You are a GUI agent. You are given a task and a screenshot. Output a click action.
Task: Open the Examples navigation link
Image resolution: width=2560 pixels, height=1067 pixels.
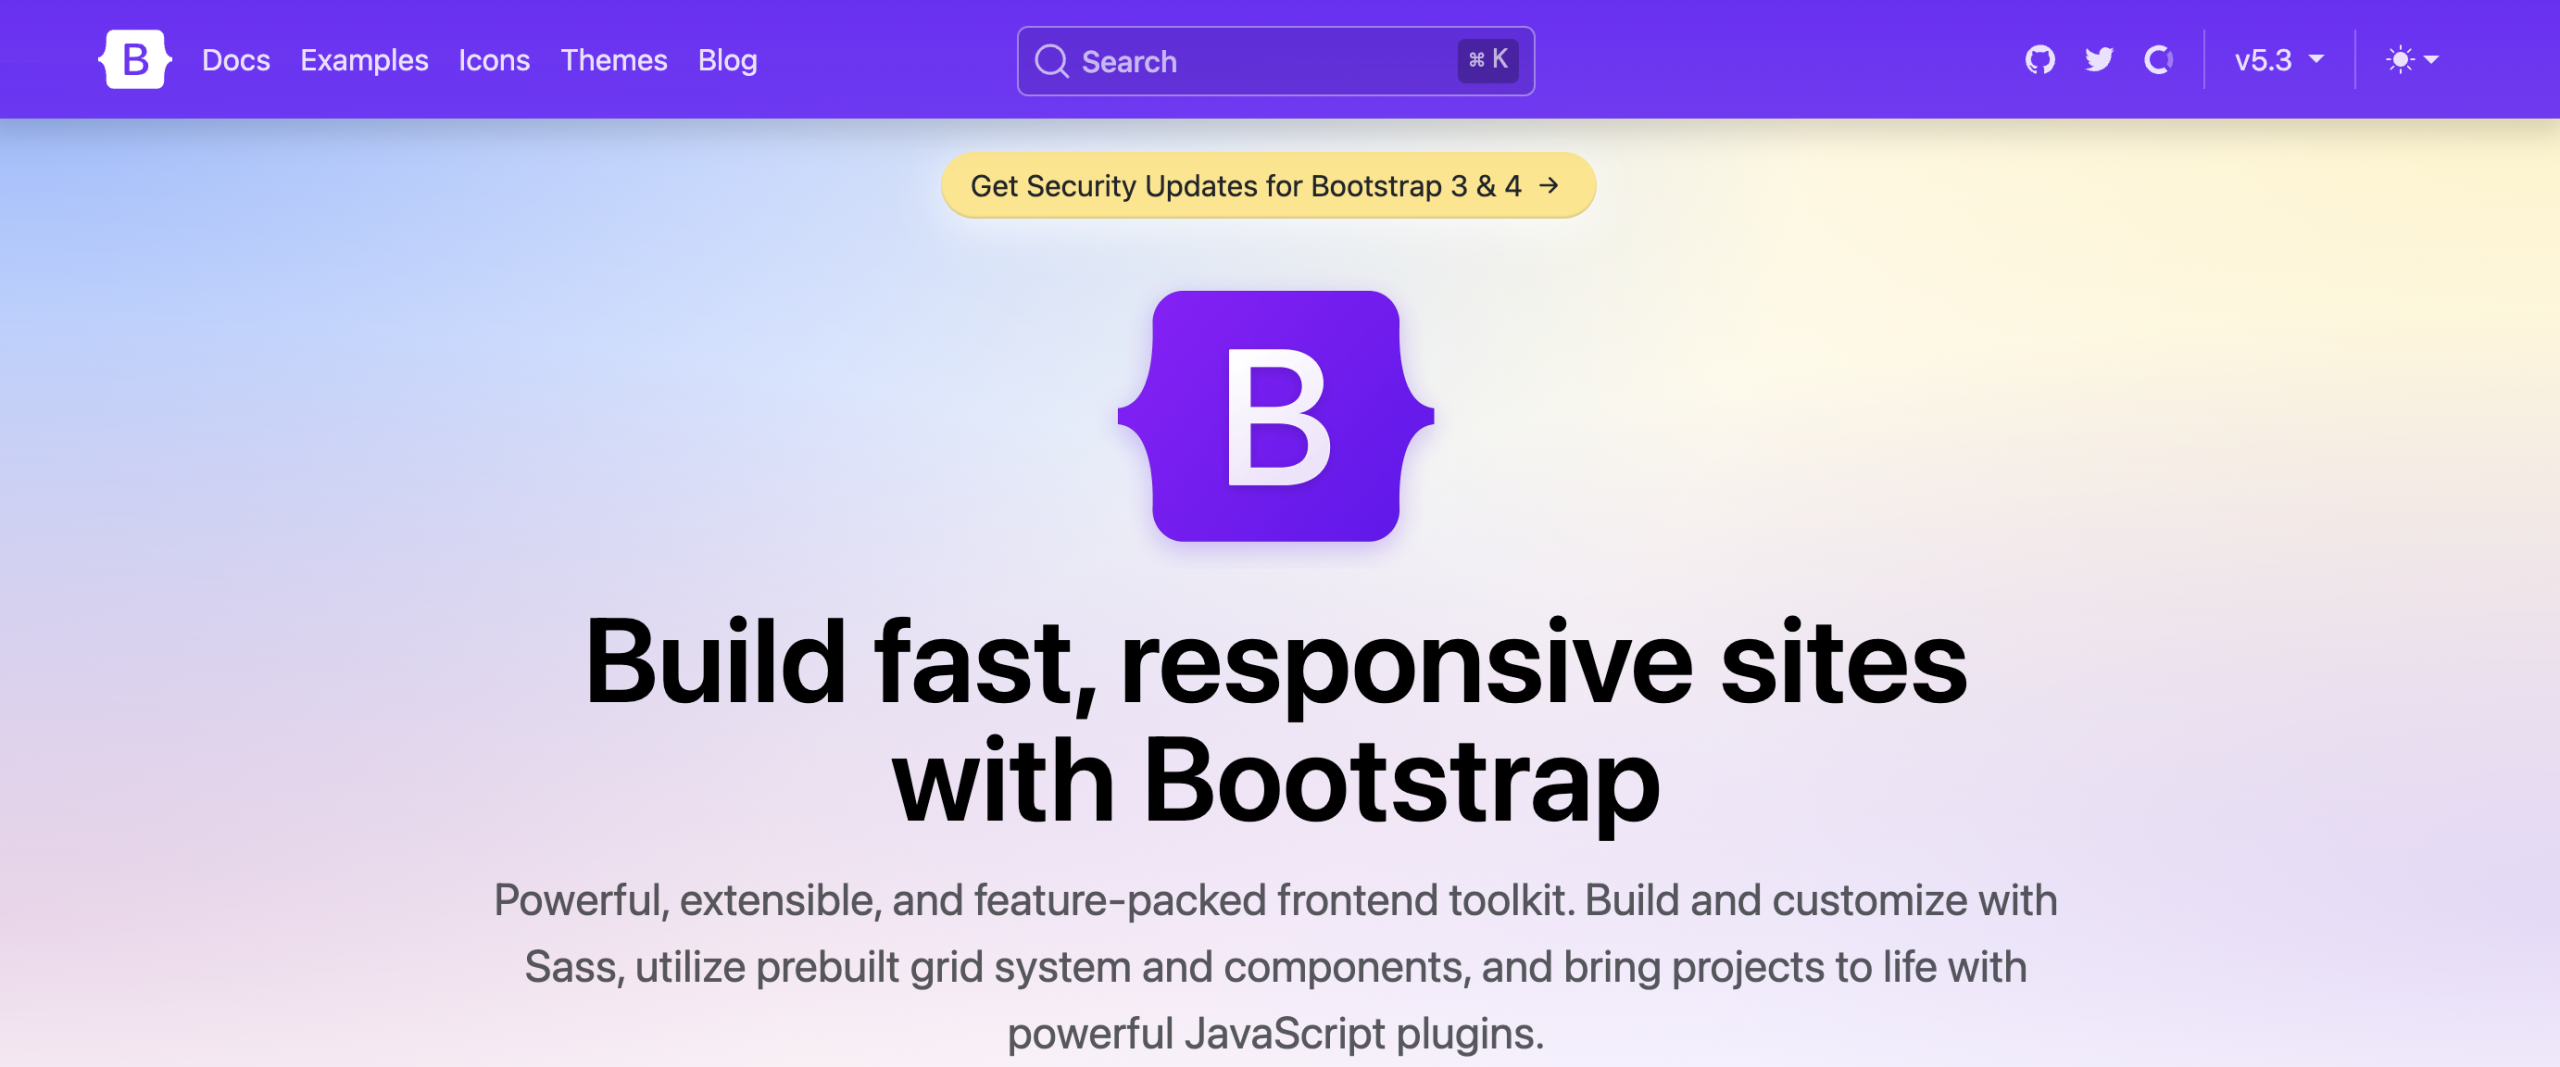pos(364,60)
